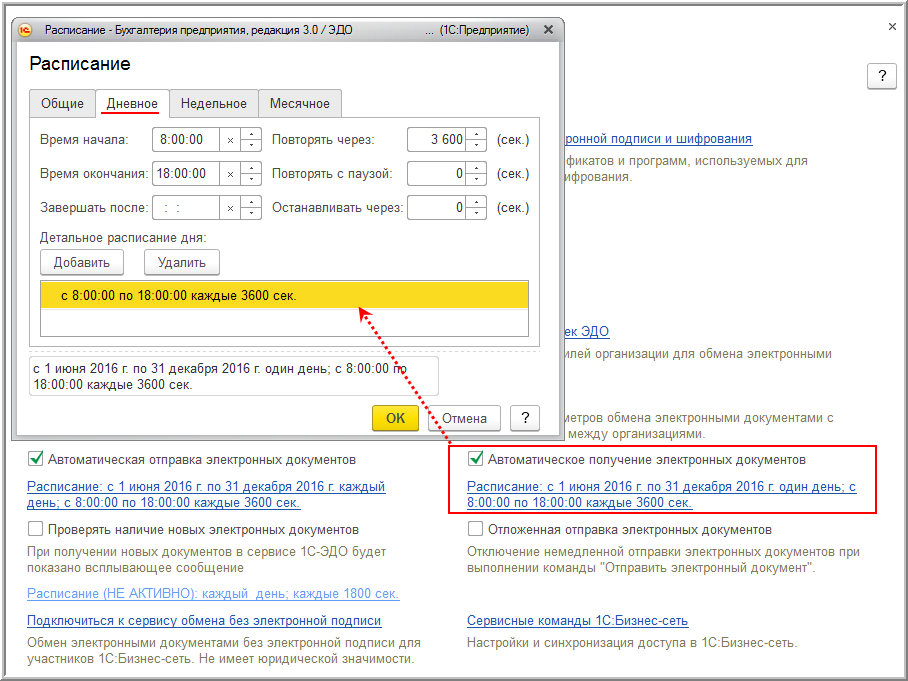Image resolution: width=908 pixels, height=681 pixels.
Task: Increase Останавливать через value with up arrow
Action: [x=476, y=202]
